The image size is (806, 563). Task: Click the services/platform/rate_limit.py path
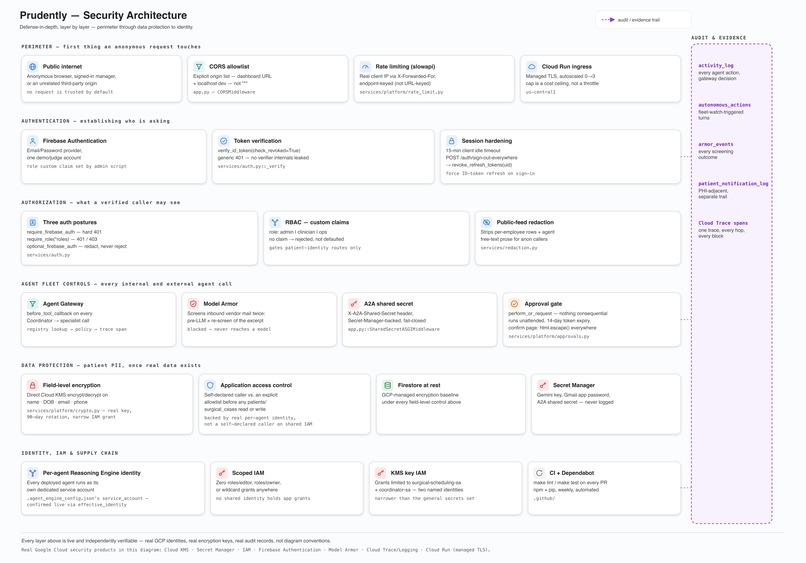coord(401,92)
